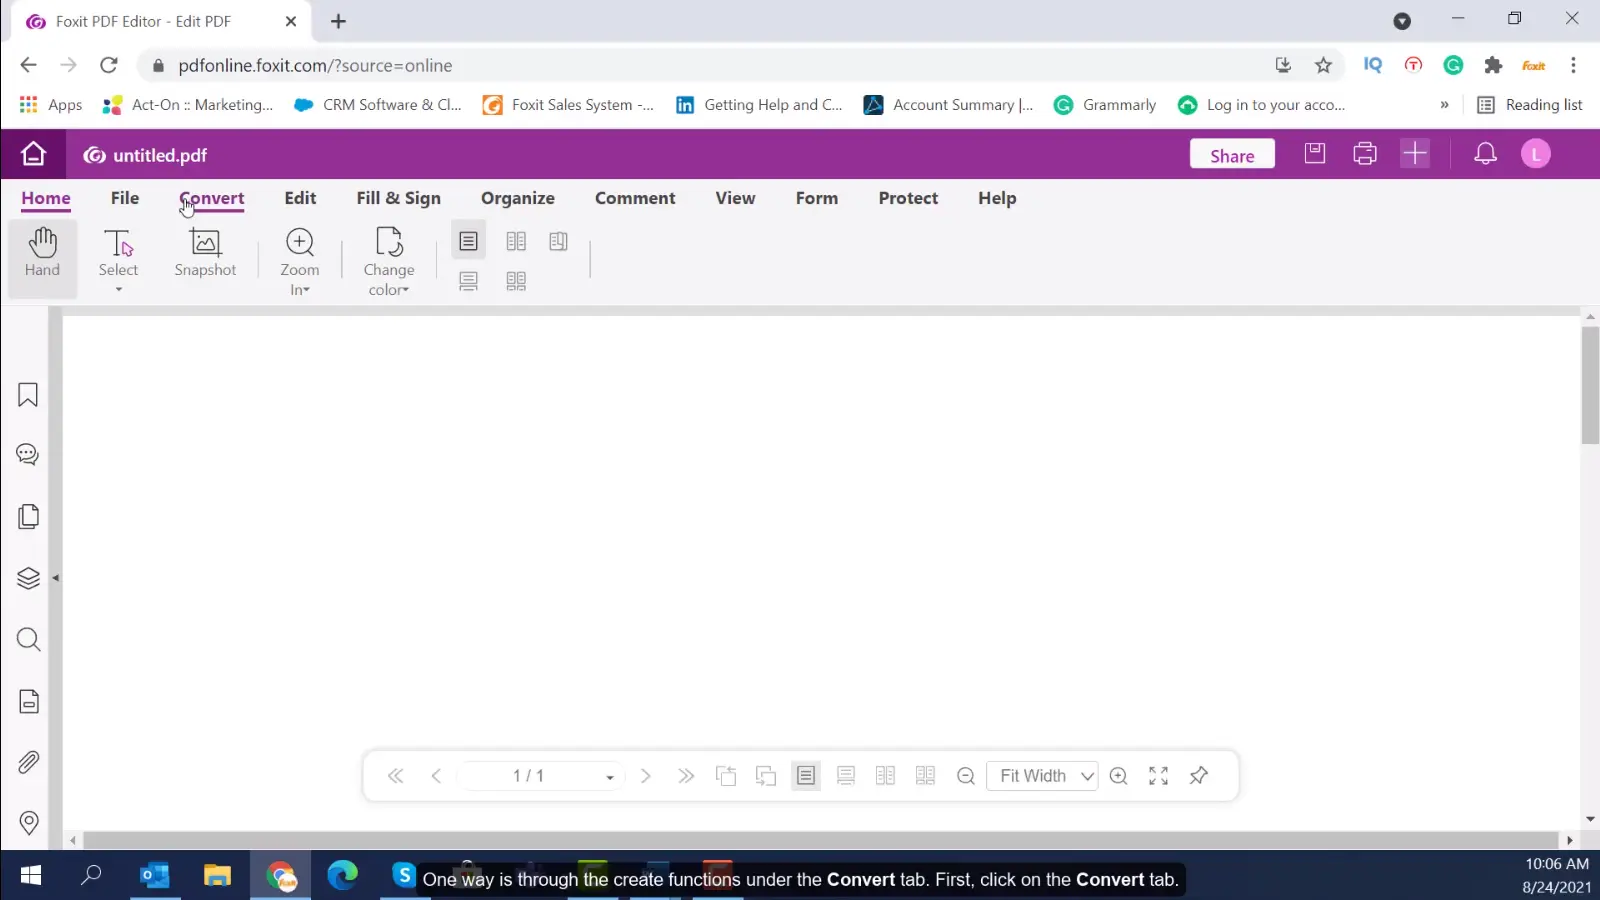Open the Help tab

tap(997, 198)
